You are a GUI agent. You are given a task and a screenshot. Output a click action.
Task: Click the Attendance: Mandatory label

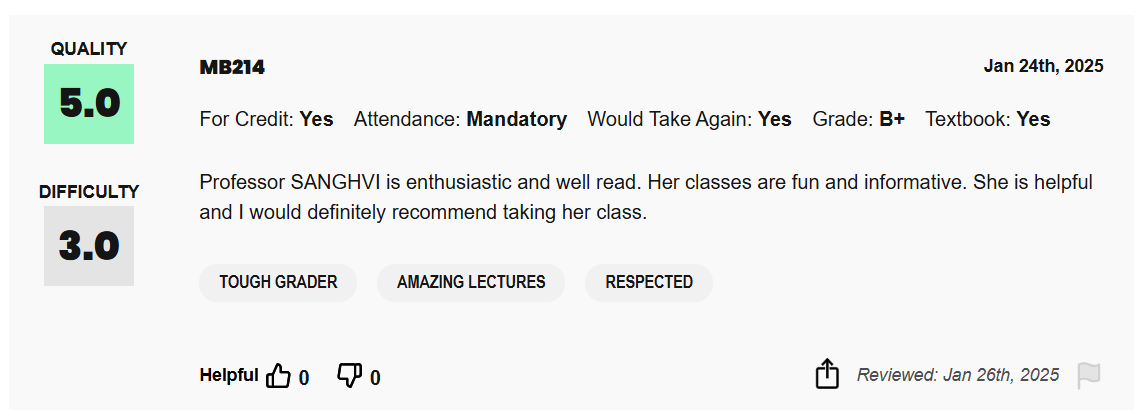[460, 119]
